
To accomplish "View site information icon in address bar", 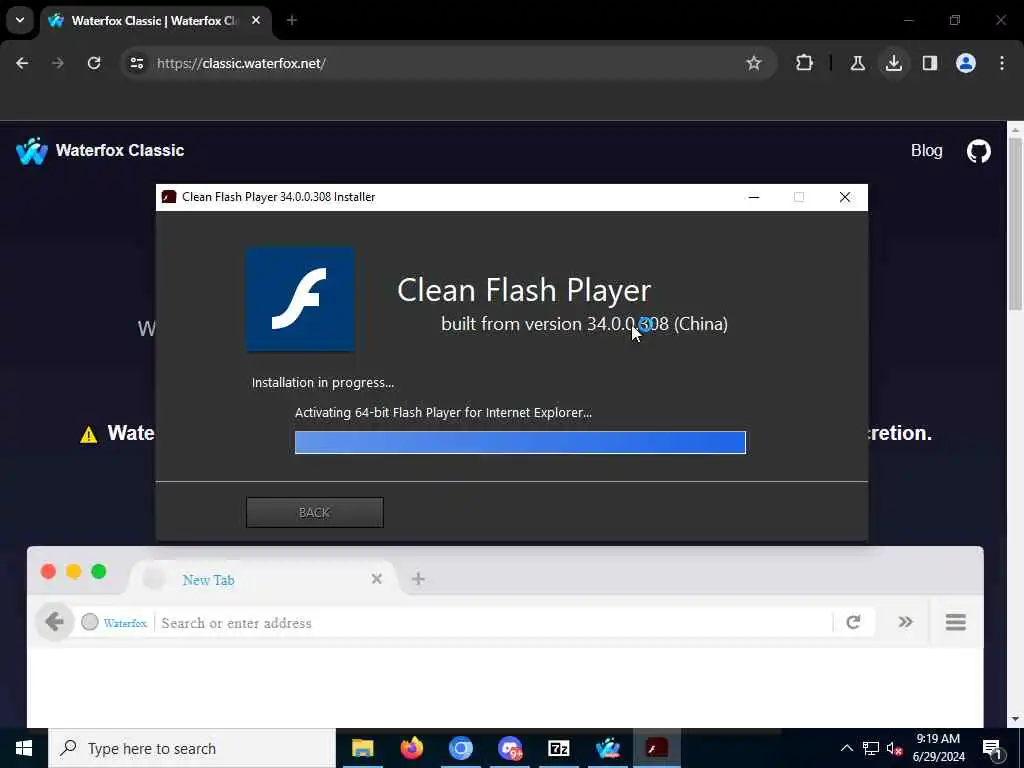I will point(136,63).
